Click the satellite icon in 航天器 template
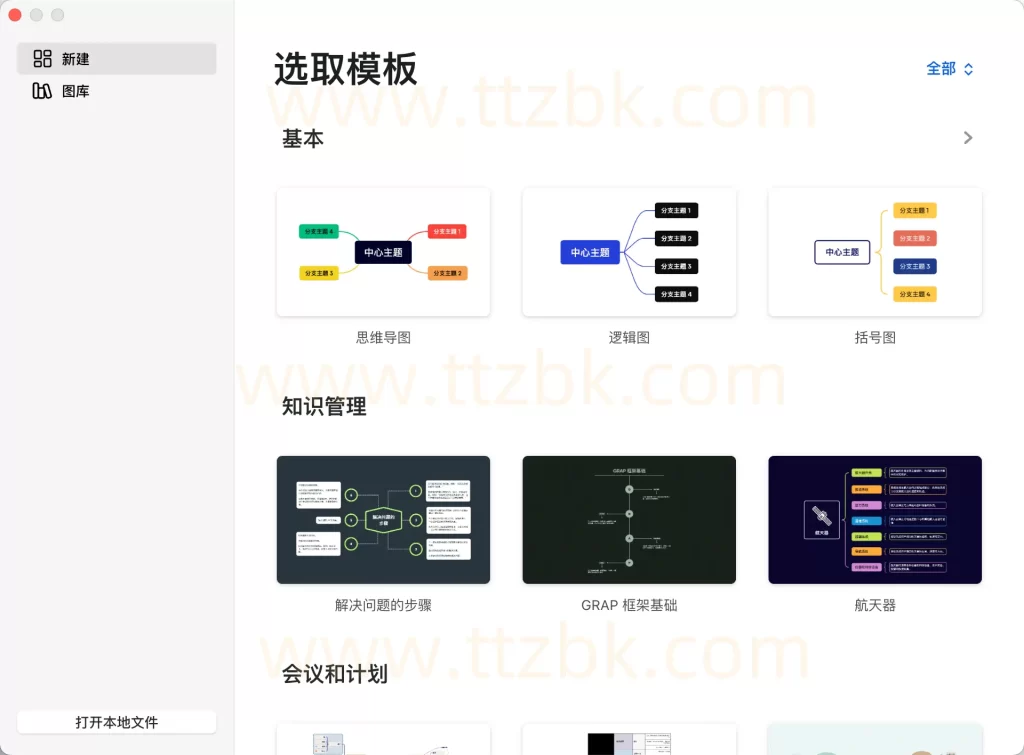Image resolution: width=1024 pixels, height=755 pixels. pyautogui.click(x=822, y=519)
